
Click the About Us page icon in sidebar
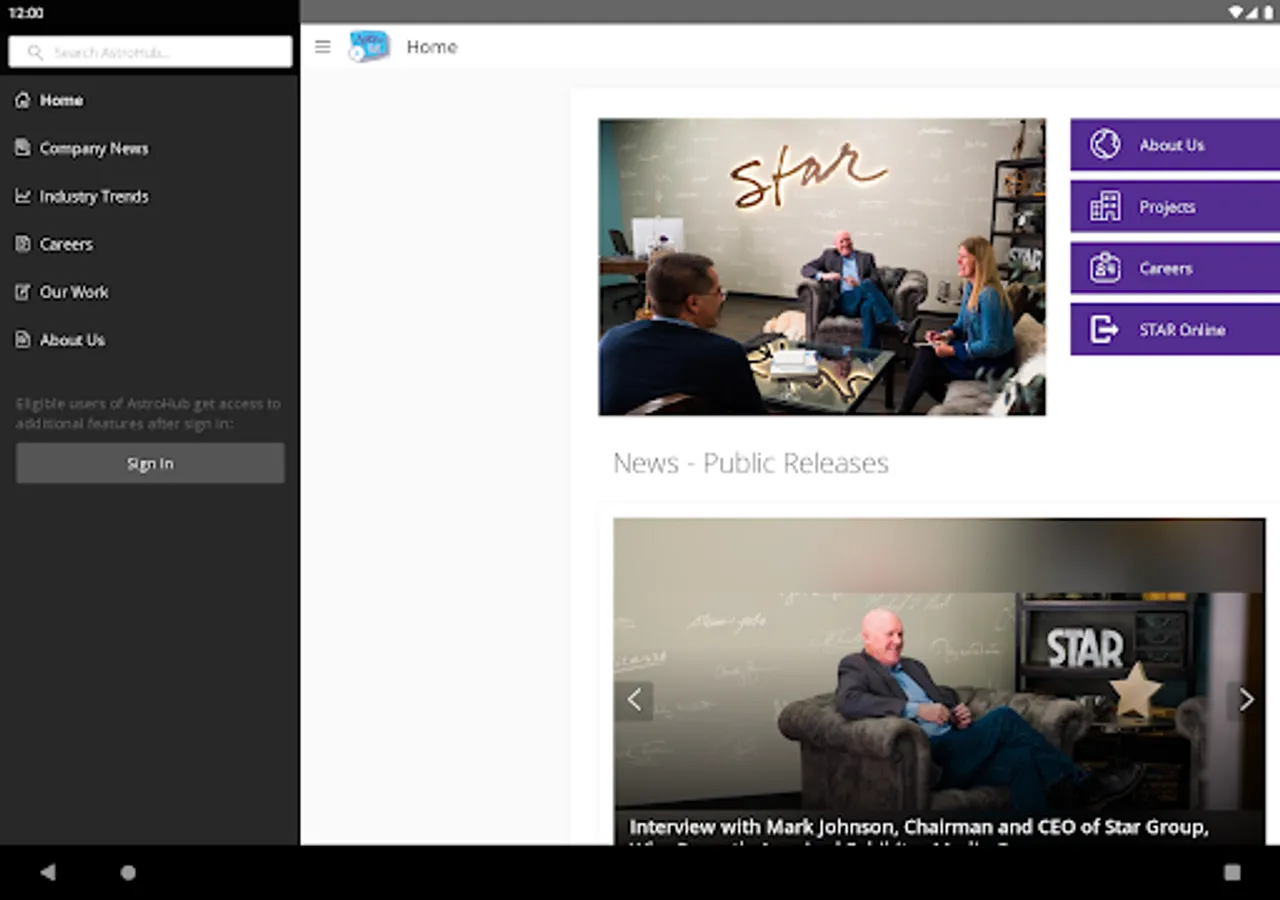coord(23,340)
